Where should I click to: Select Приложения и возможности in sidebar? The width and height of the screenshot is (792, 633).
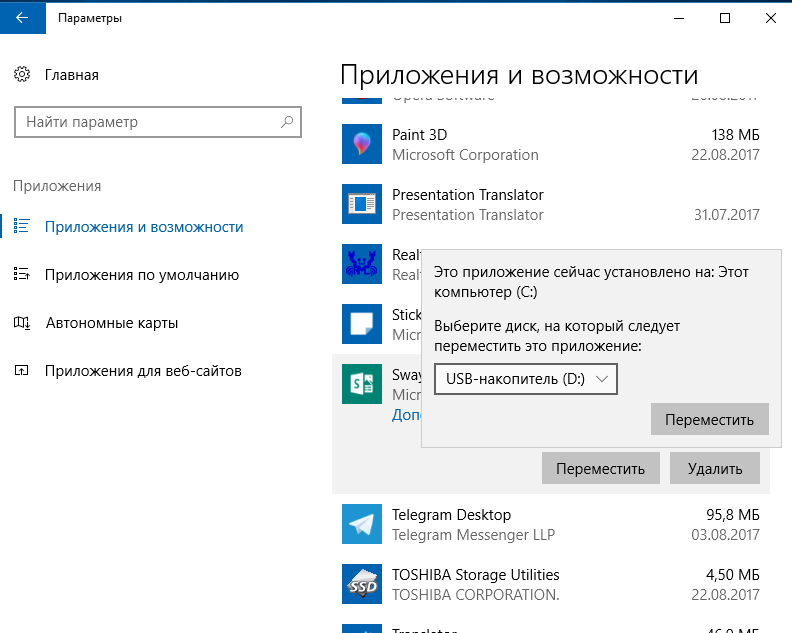[144, 227]
